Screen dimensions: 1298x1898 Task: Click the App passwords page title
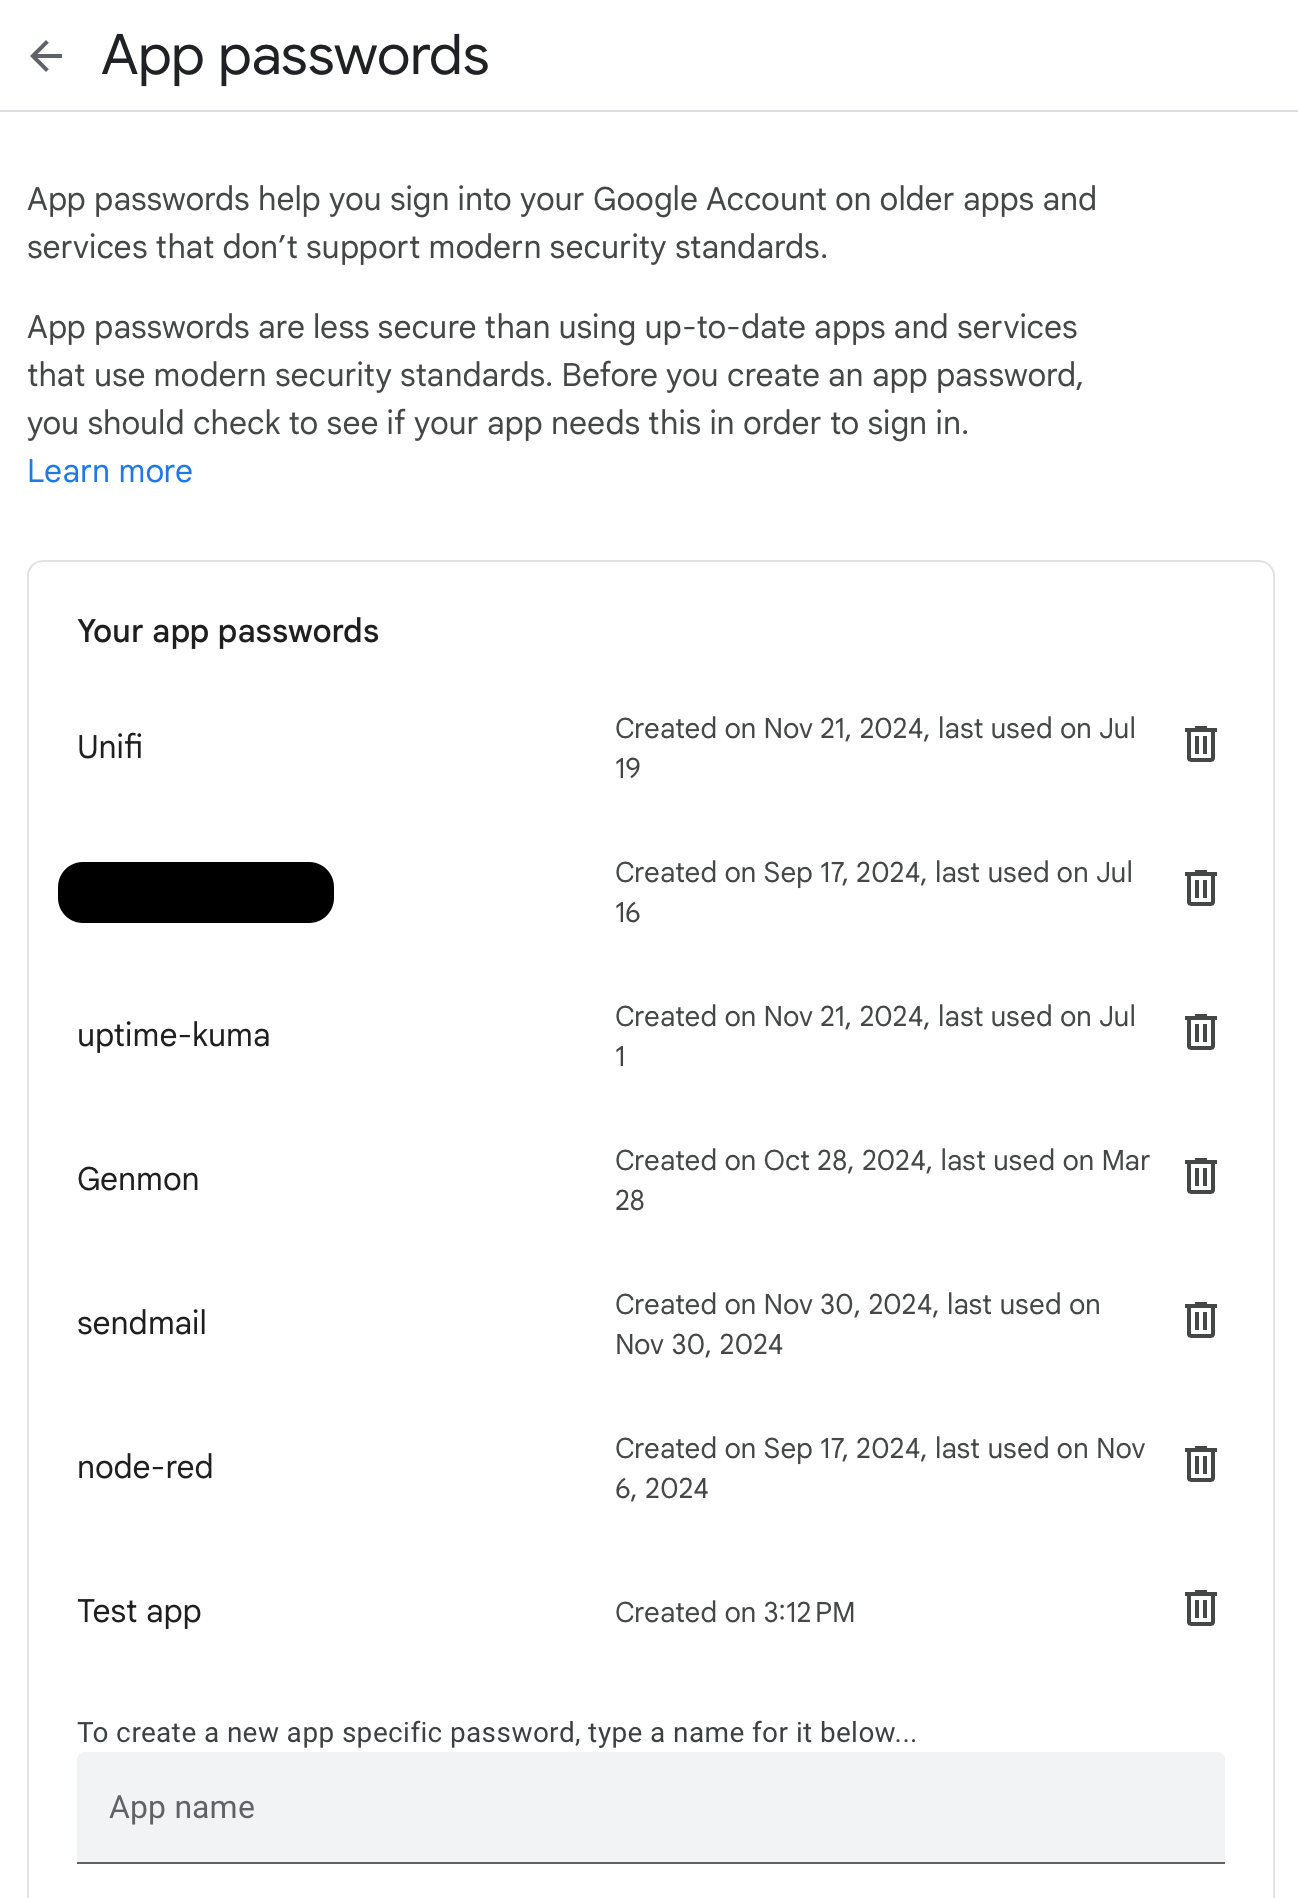[x=295, y=56]
